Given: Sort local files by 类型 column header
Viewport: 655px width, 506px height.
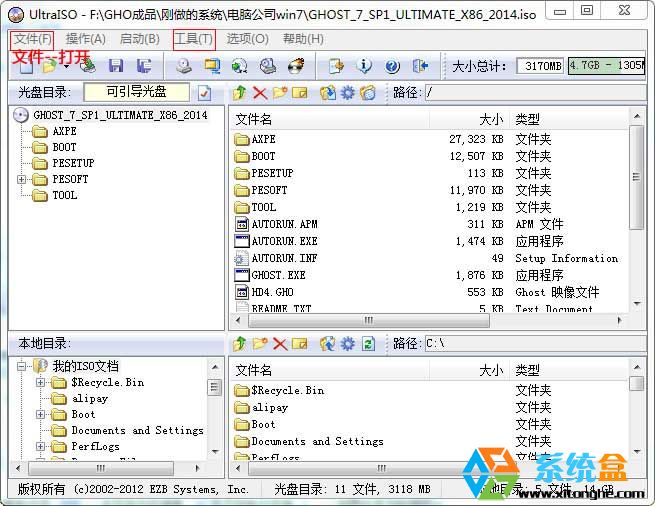Looking at the screenshot, I should tap(569, 370).
